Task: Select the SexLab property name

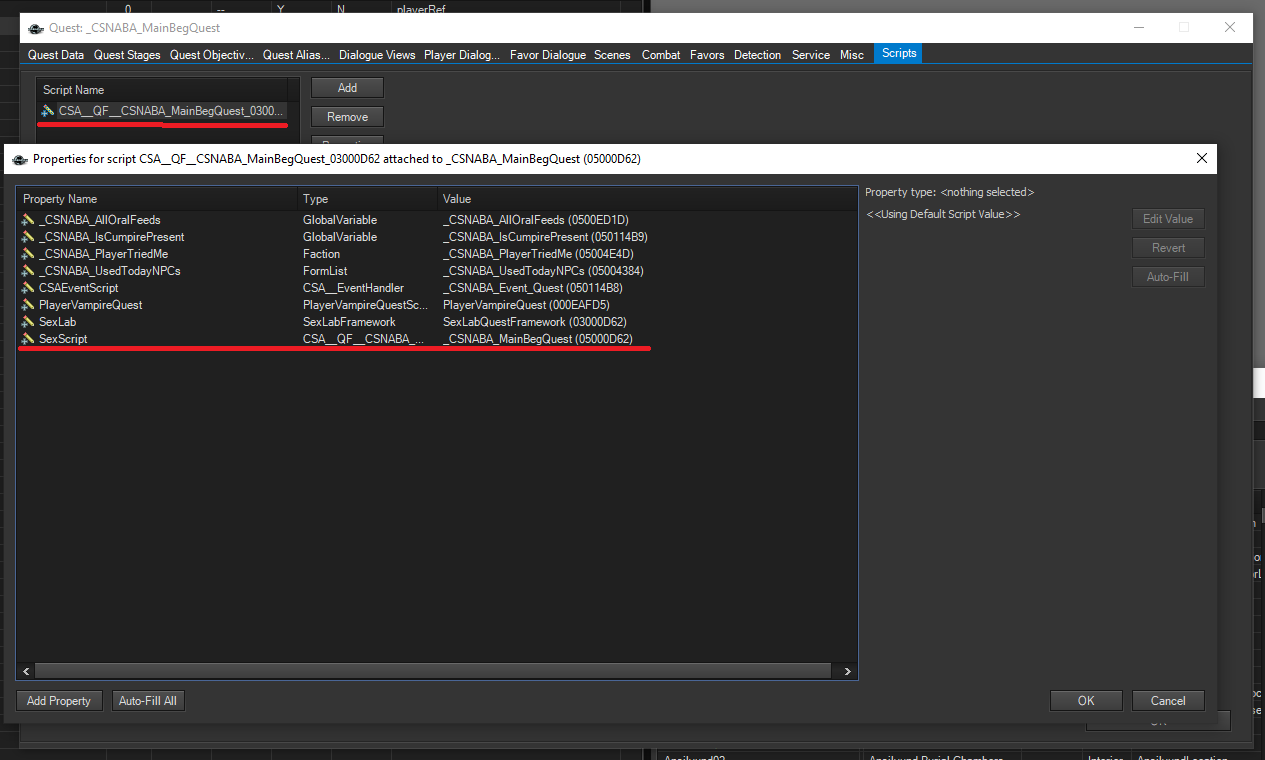Action: pyautogui.click(x=57, y=322)
